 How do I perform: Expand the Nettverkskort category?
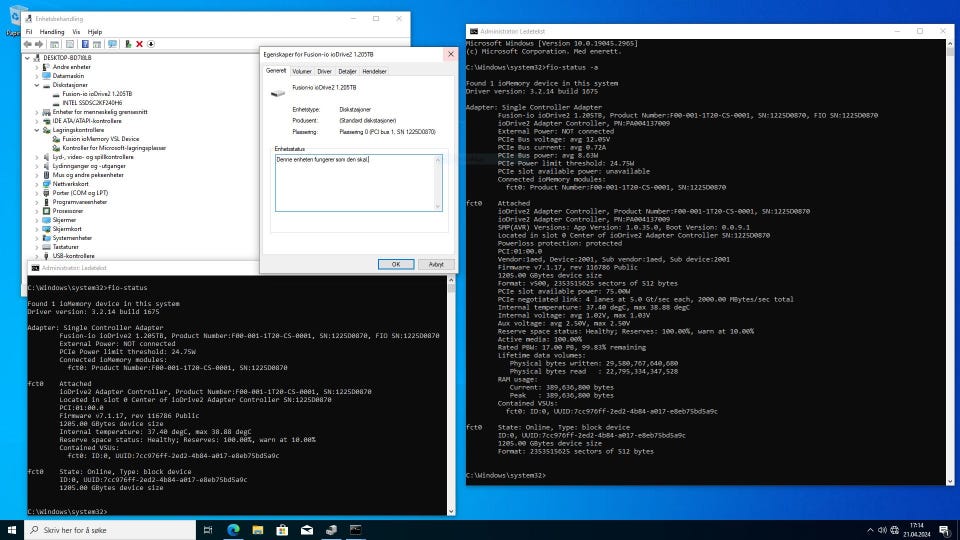coord(37,184)
